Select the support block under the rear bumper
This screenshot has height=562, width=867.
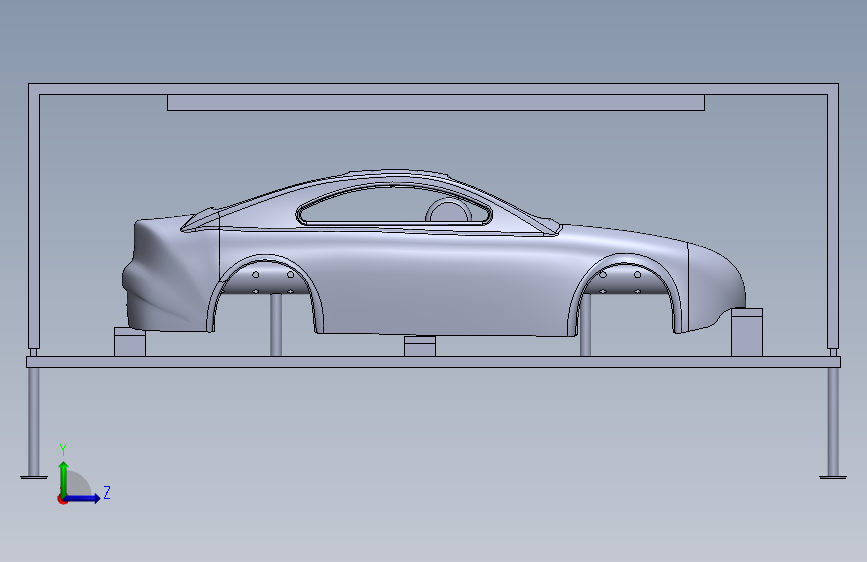[x=129, y=343]
